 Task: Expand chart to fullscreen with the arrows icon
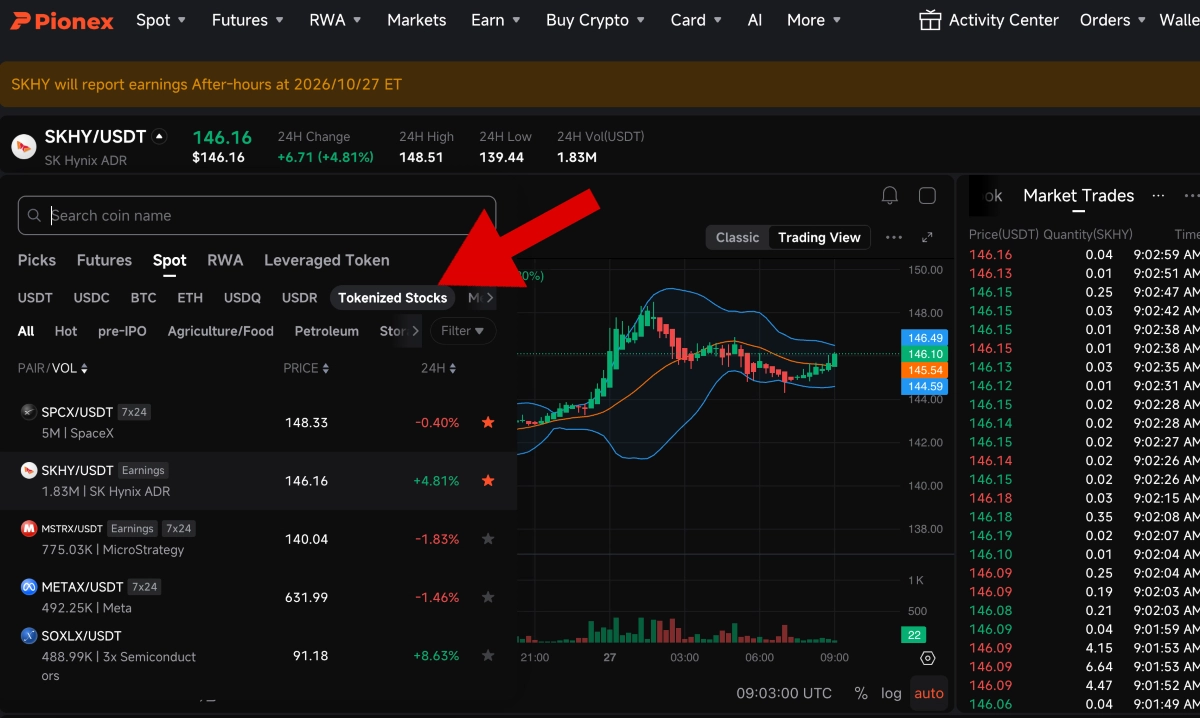[x=927, y=237]
